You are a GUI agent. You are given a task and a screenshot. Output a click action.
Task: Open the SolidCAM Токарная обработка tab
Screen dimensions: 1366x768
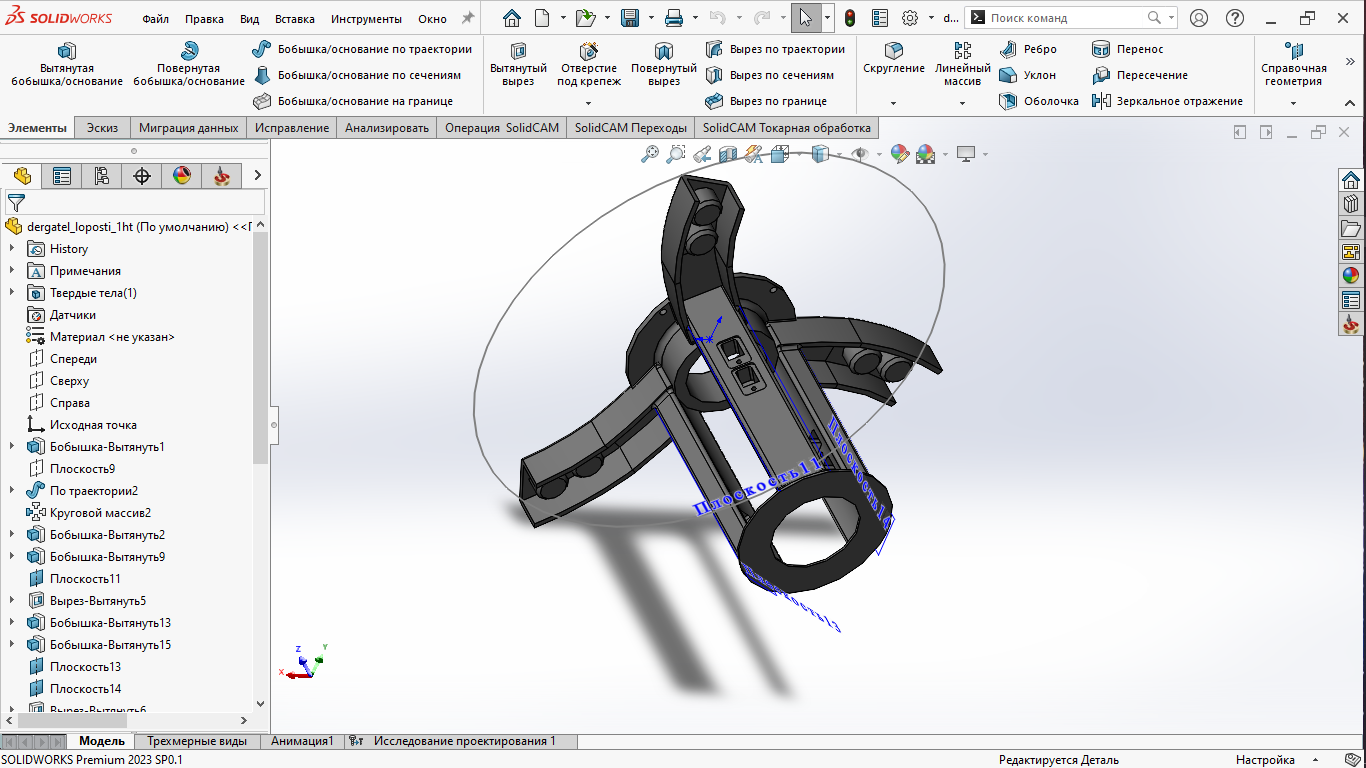(787, 128)
